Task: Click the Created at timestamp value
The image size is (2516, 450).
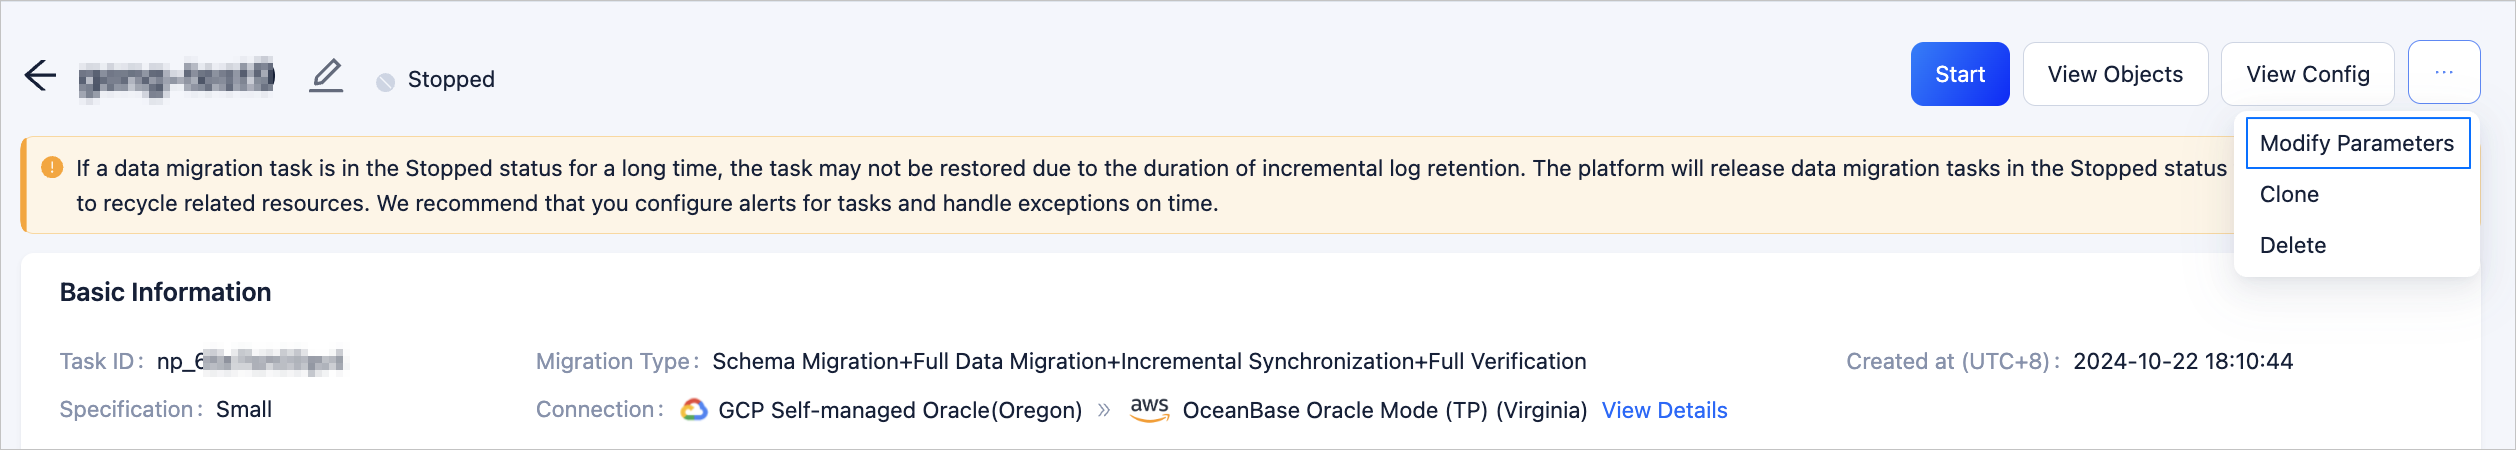Action: [x=2182, y=362]
